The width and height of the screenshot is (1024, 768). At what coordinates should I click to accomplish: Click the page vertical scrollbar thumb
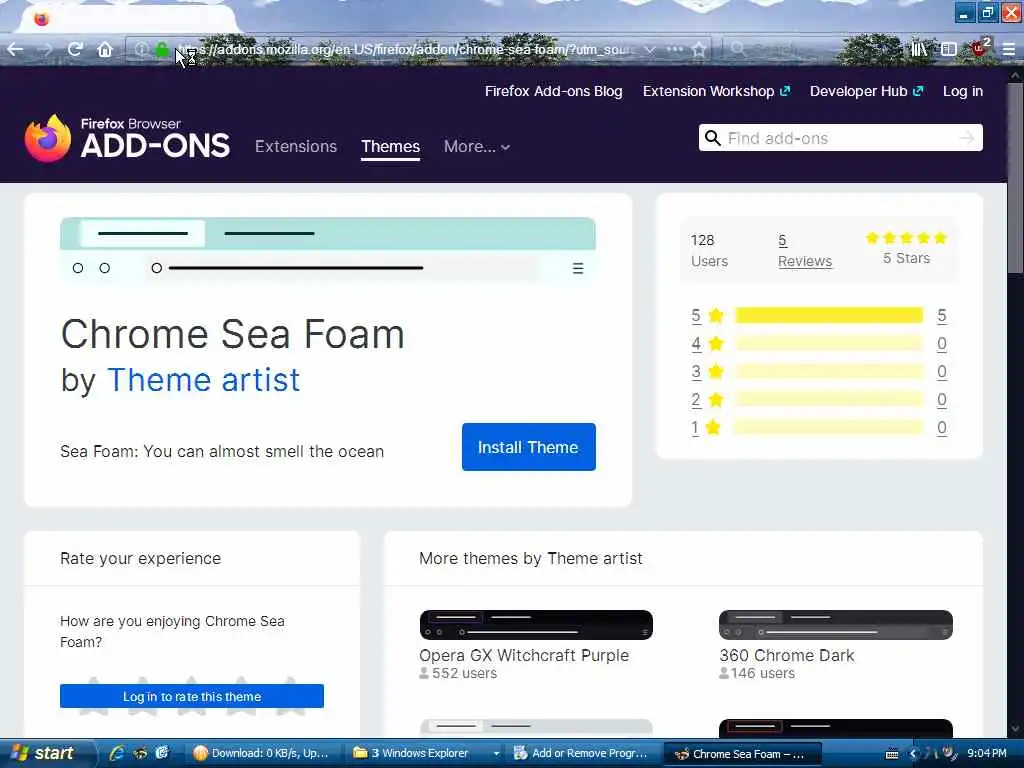[x=1016, y=176]
